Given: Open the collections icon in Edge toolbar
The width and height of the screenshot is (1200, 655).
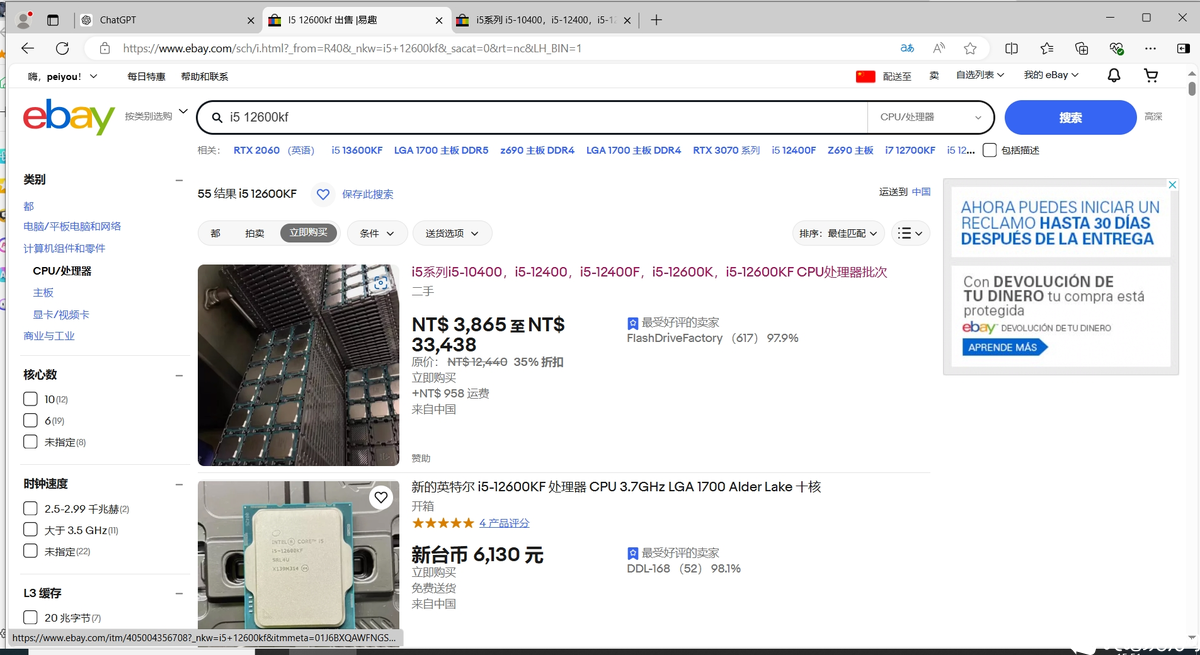Looking at the screenshot, I should [x=1081, y=48].
